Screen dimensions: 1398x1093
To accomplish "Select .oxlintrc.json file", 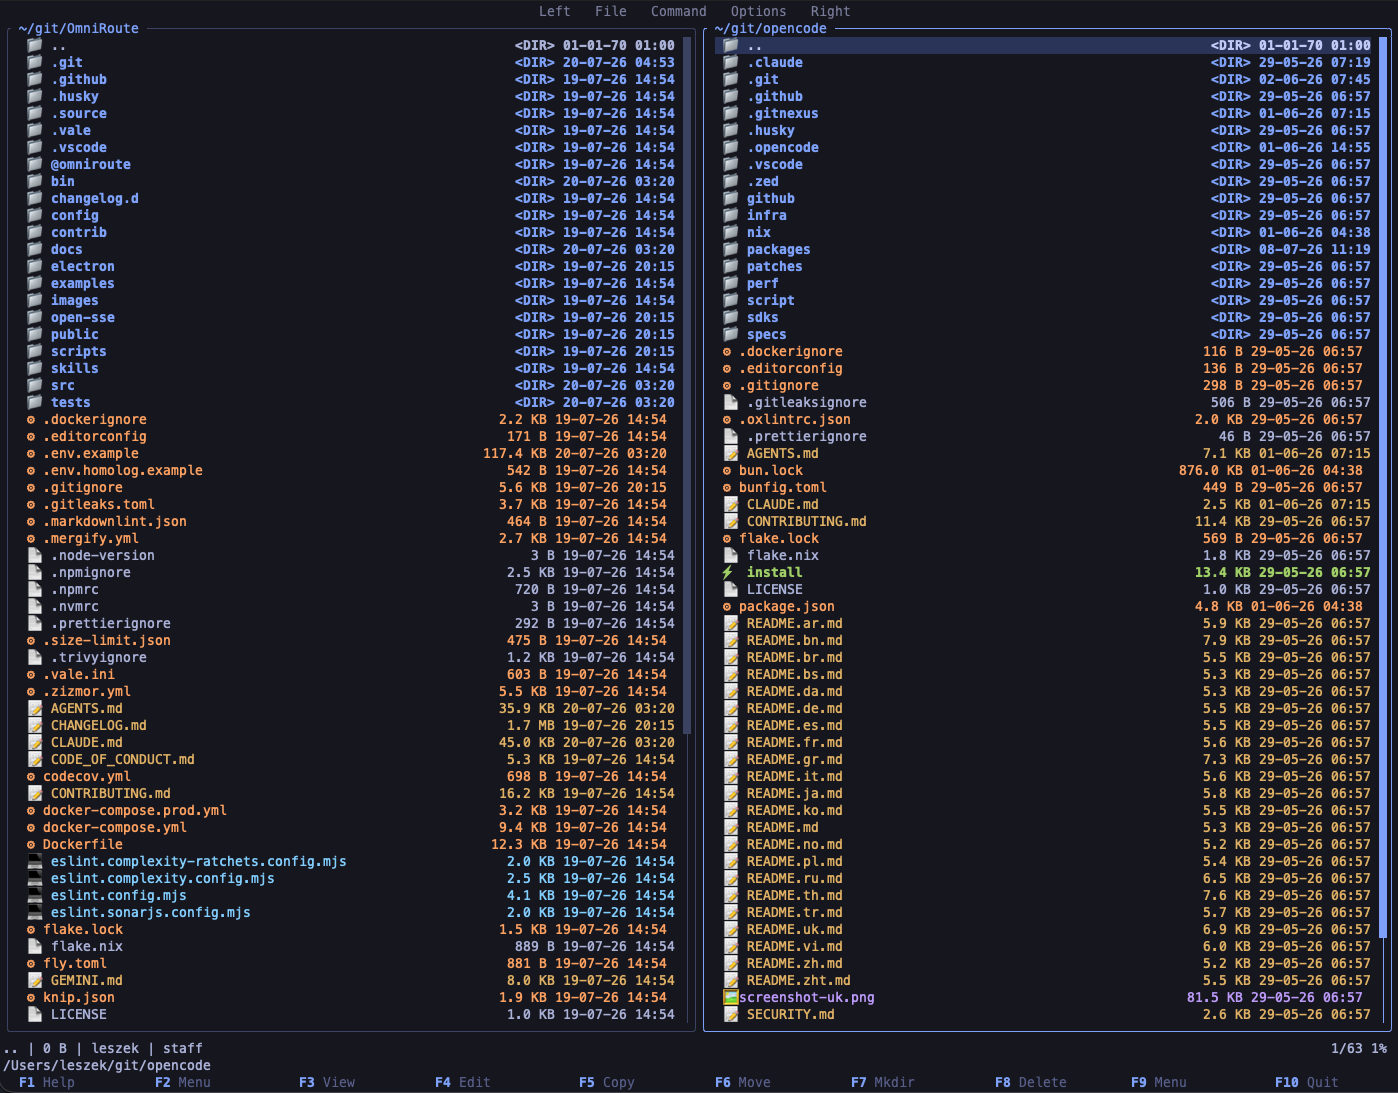I will point(795,419).
